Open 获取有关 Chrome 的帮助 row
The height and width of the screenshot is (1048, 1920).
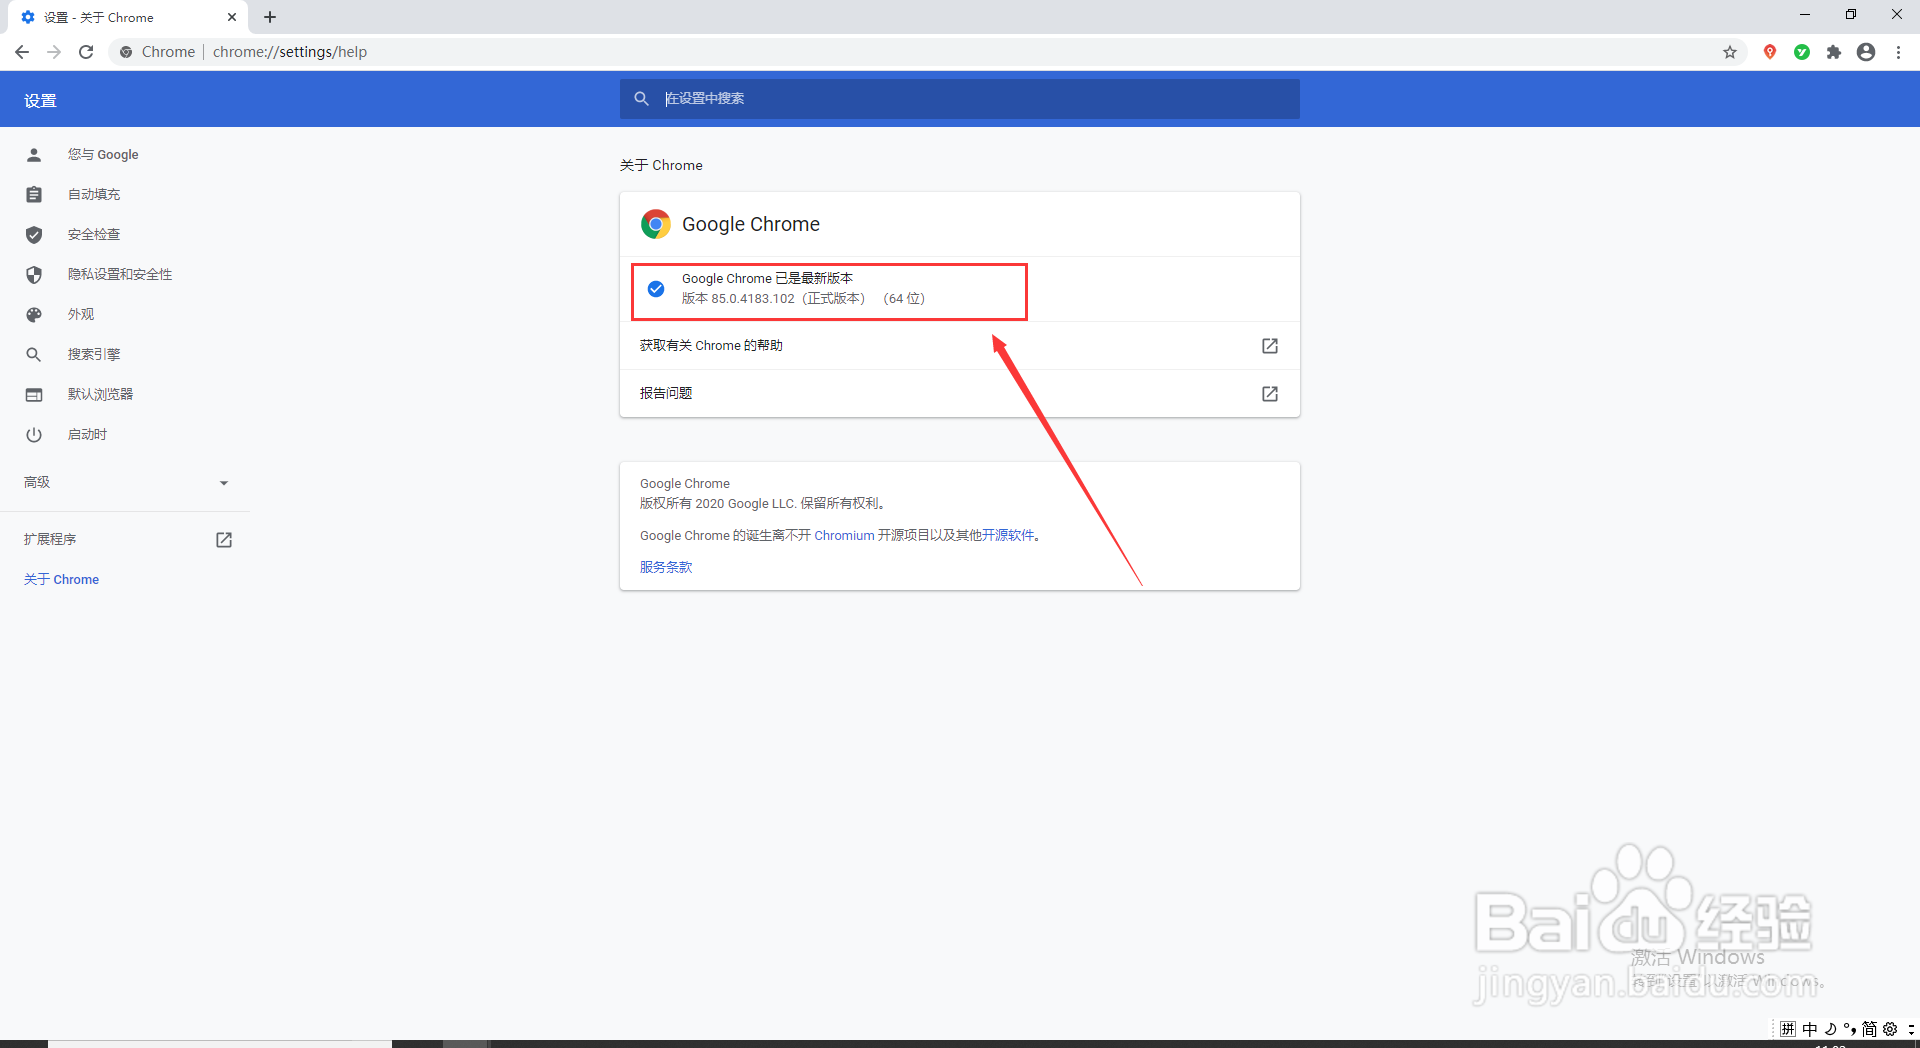[960, 345]
